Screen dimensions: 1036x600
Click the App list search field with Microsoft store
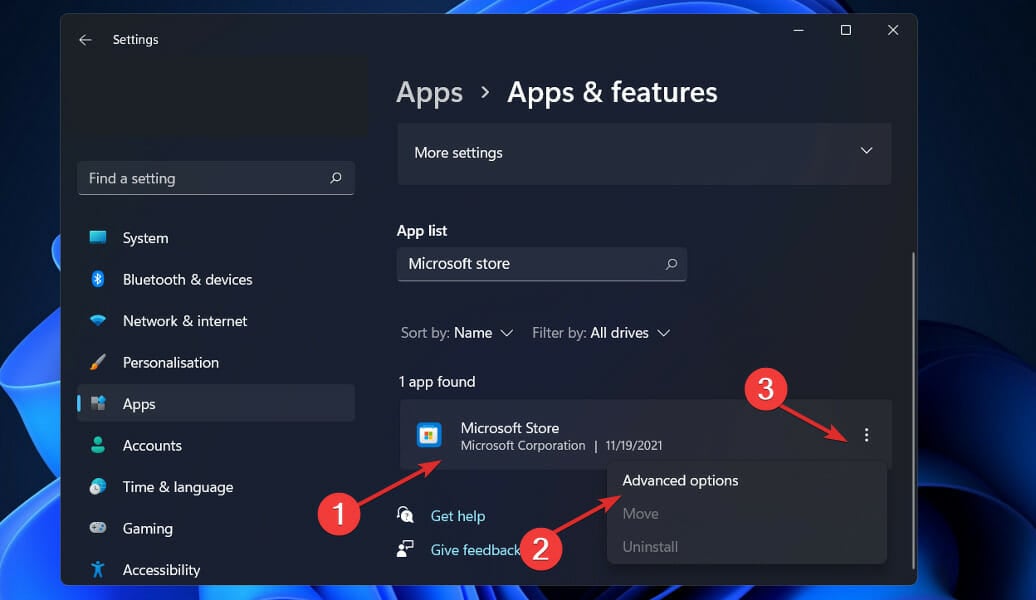542,264
